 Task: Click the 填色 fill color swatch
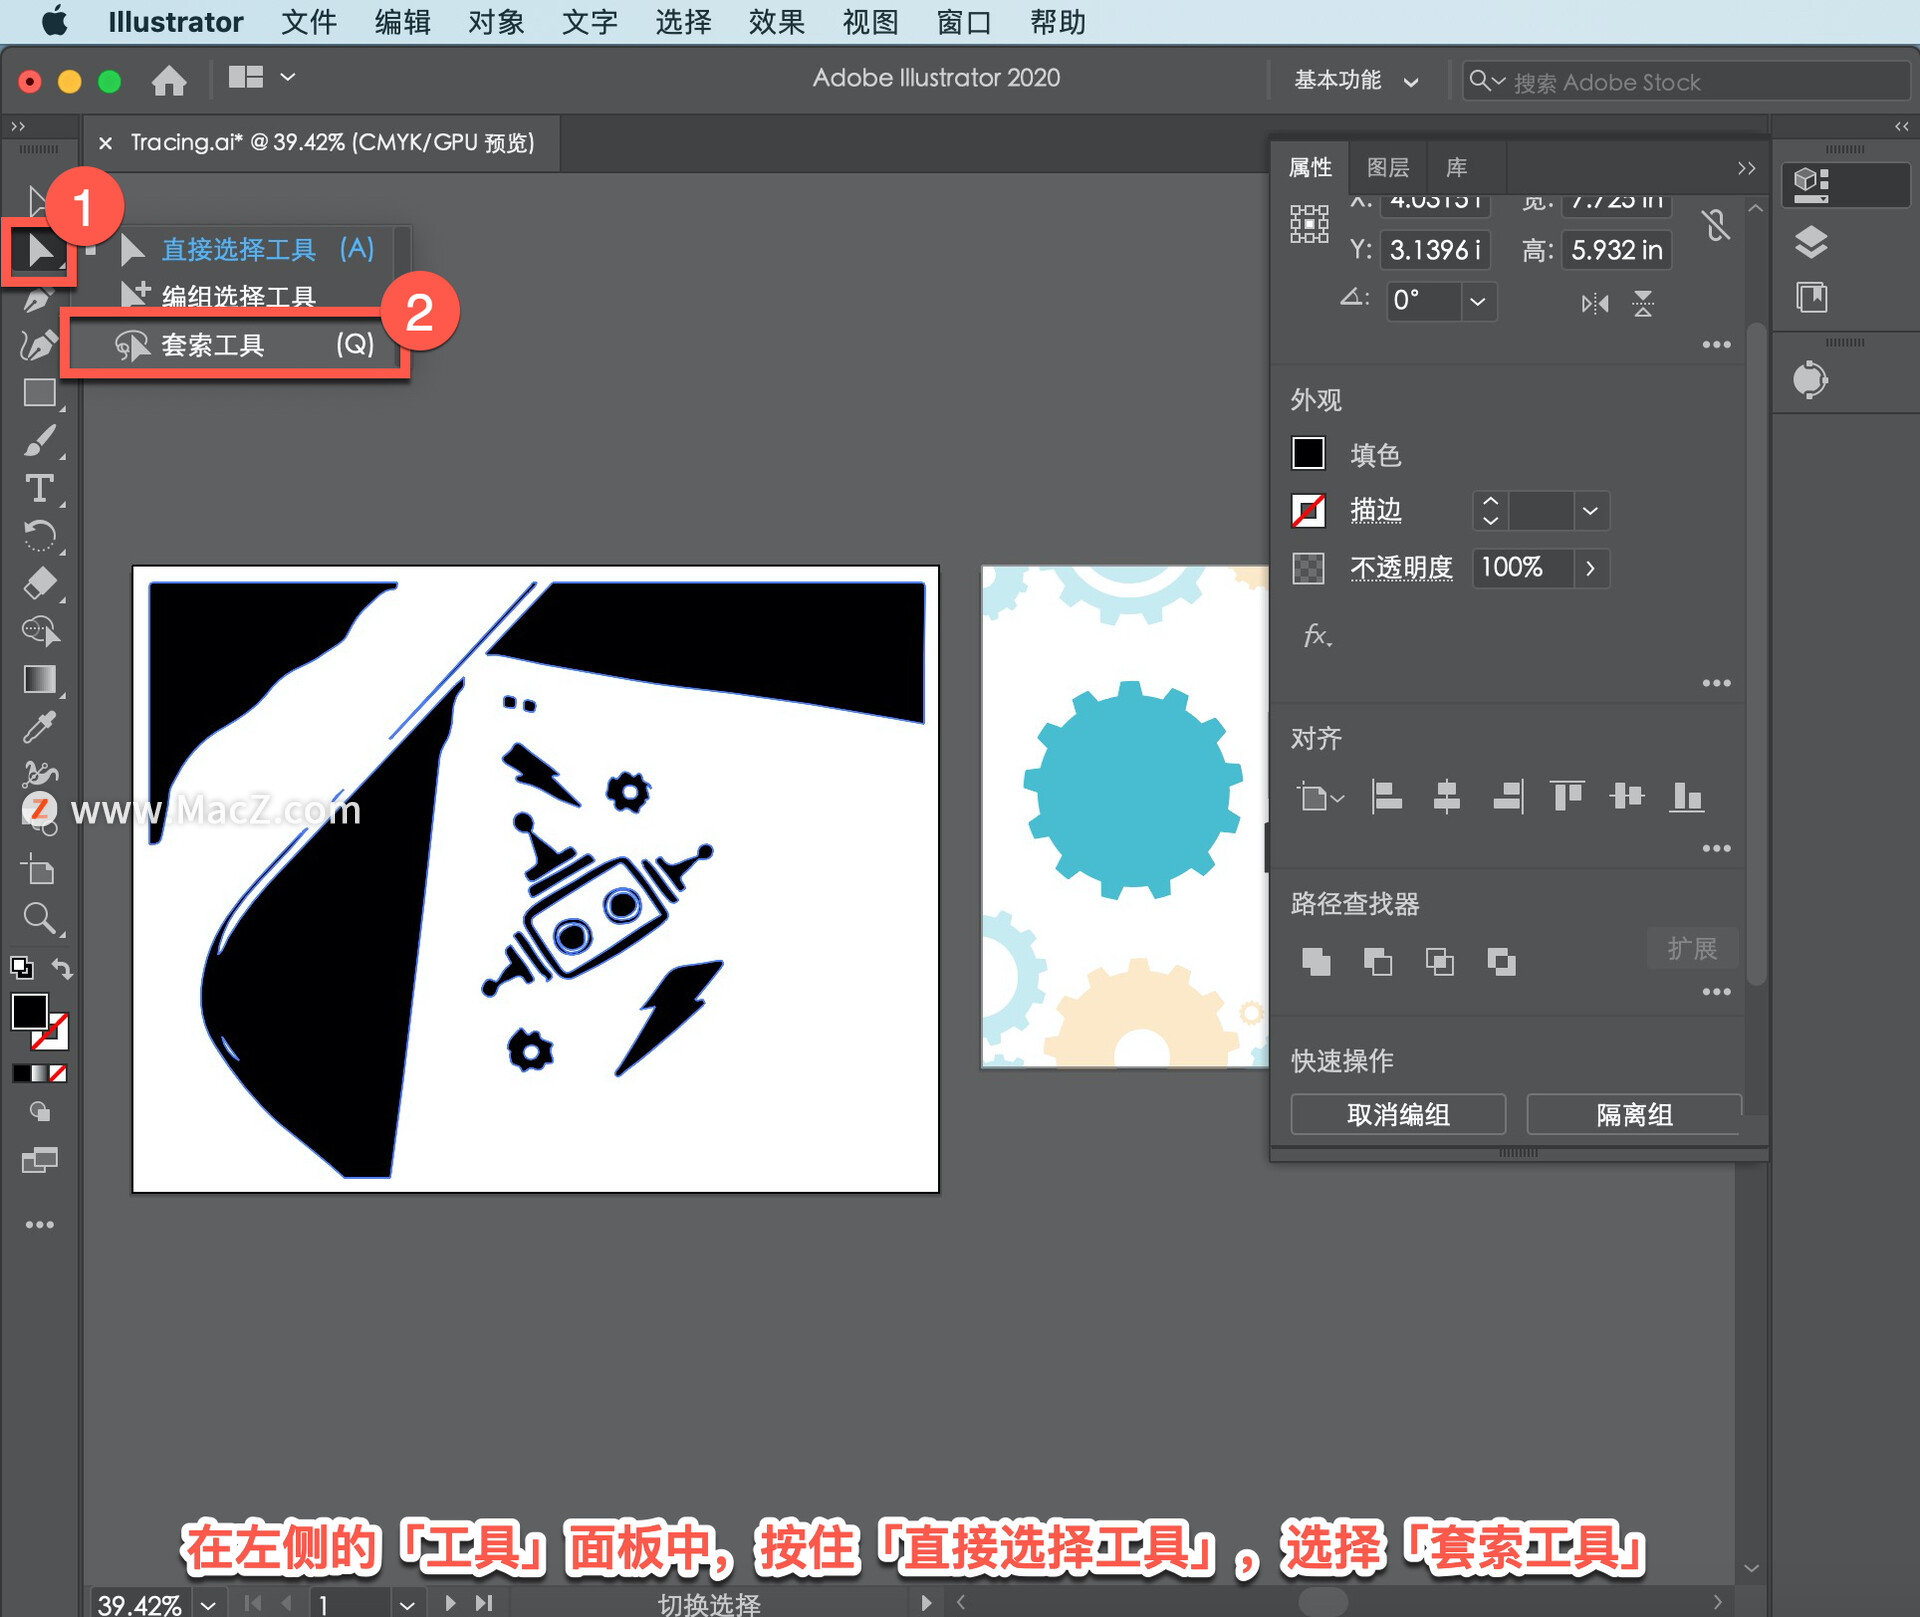pyautogui.click(x=1308, y=453)
